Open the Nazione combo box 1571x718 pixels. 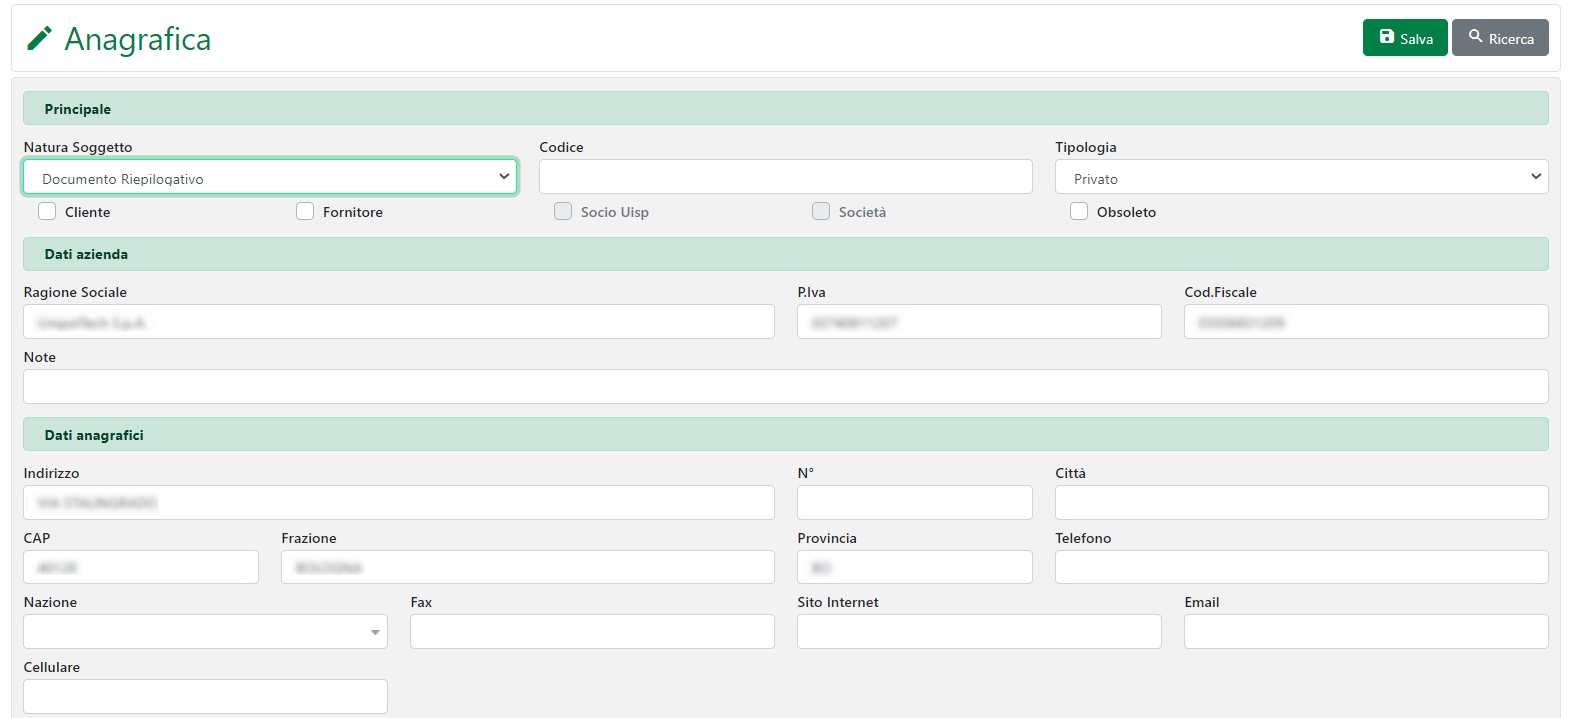pyautogui.click(x=205, y=632)
